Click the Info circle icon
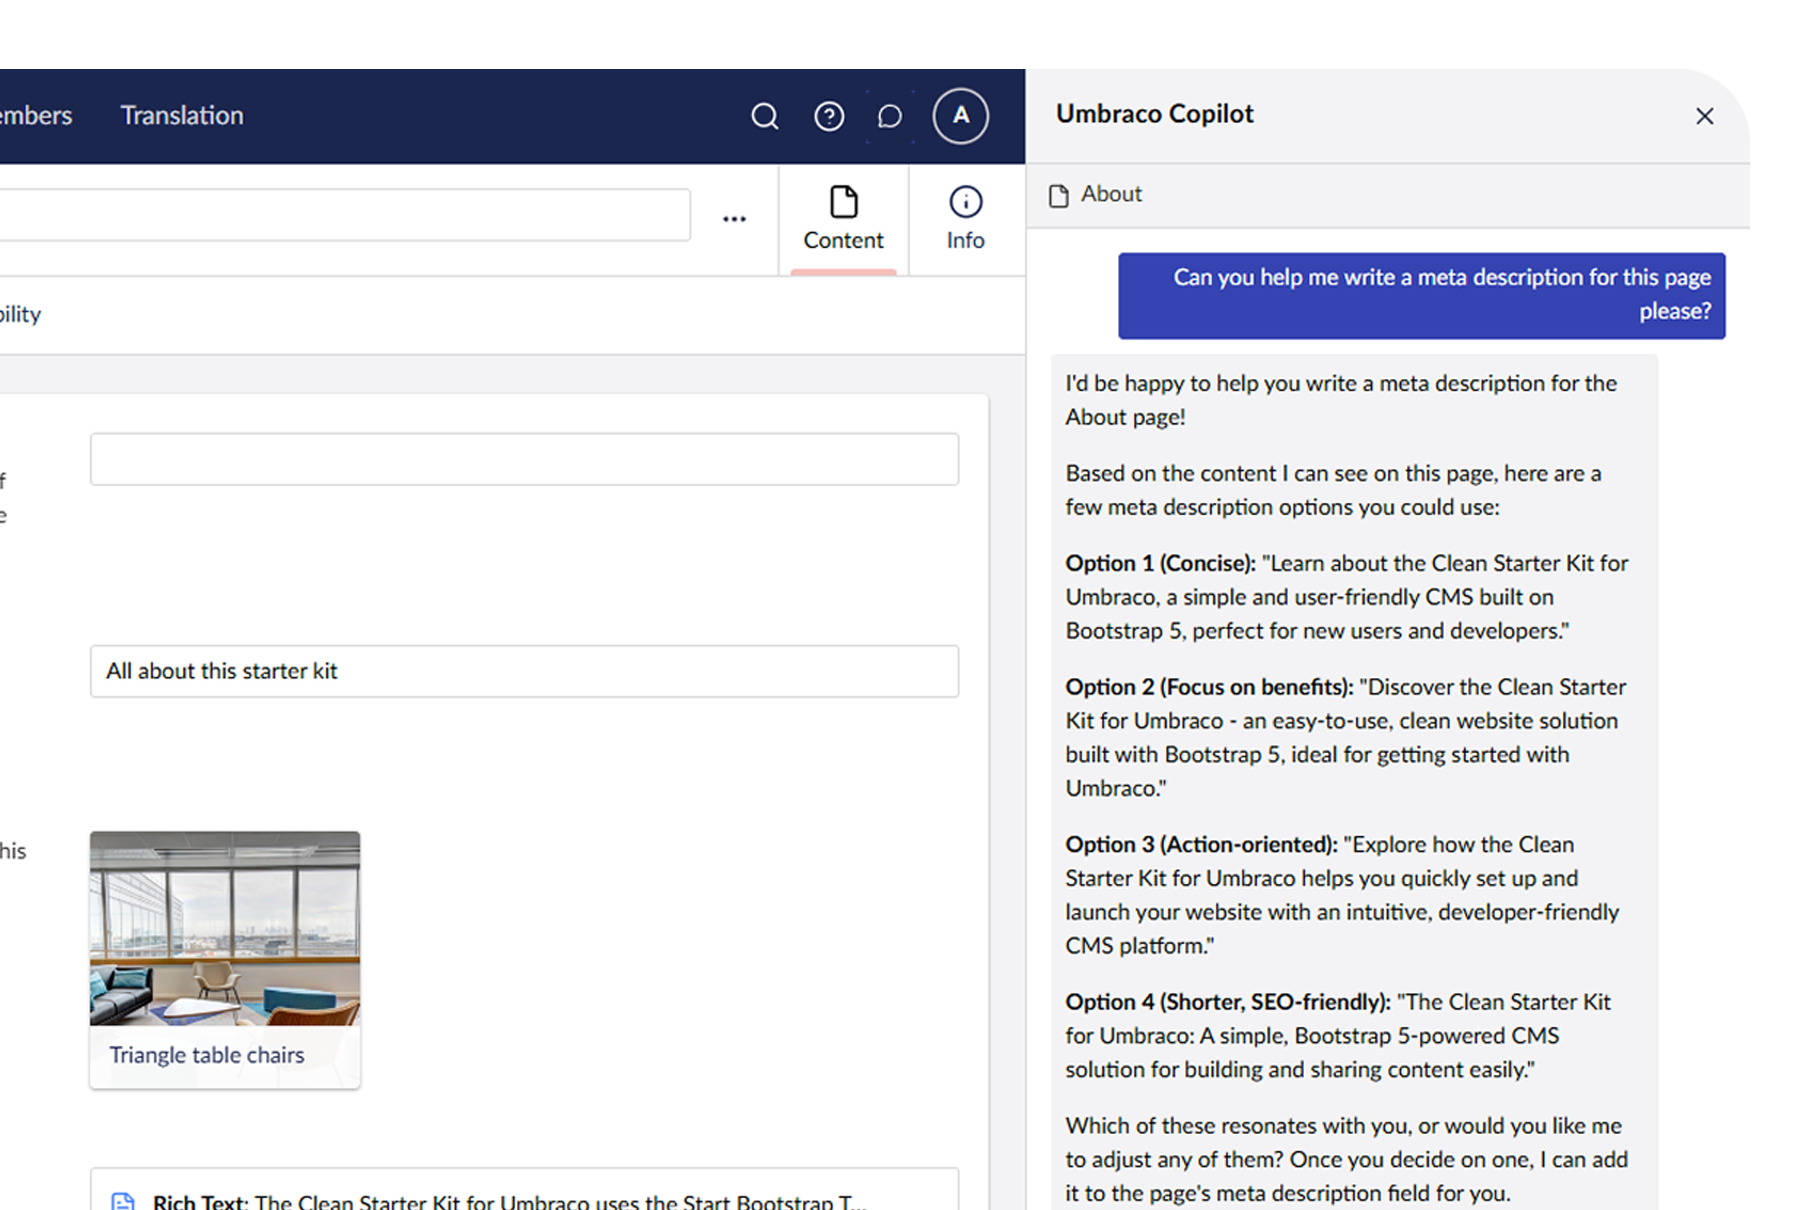The width and height of the screenshot is (1812, 1210). 964,201
